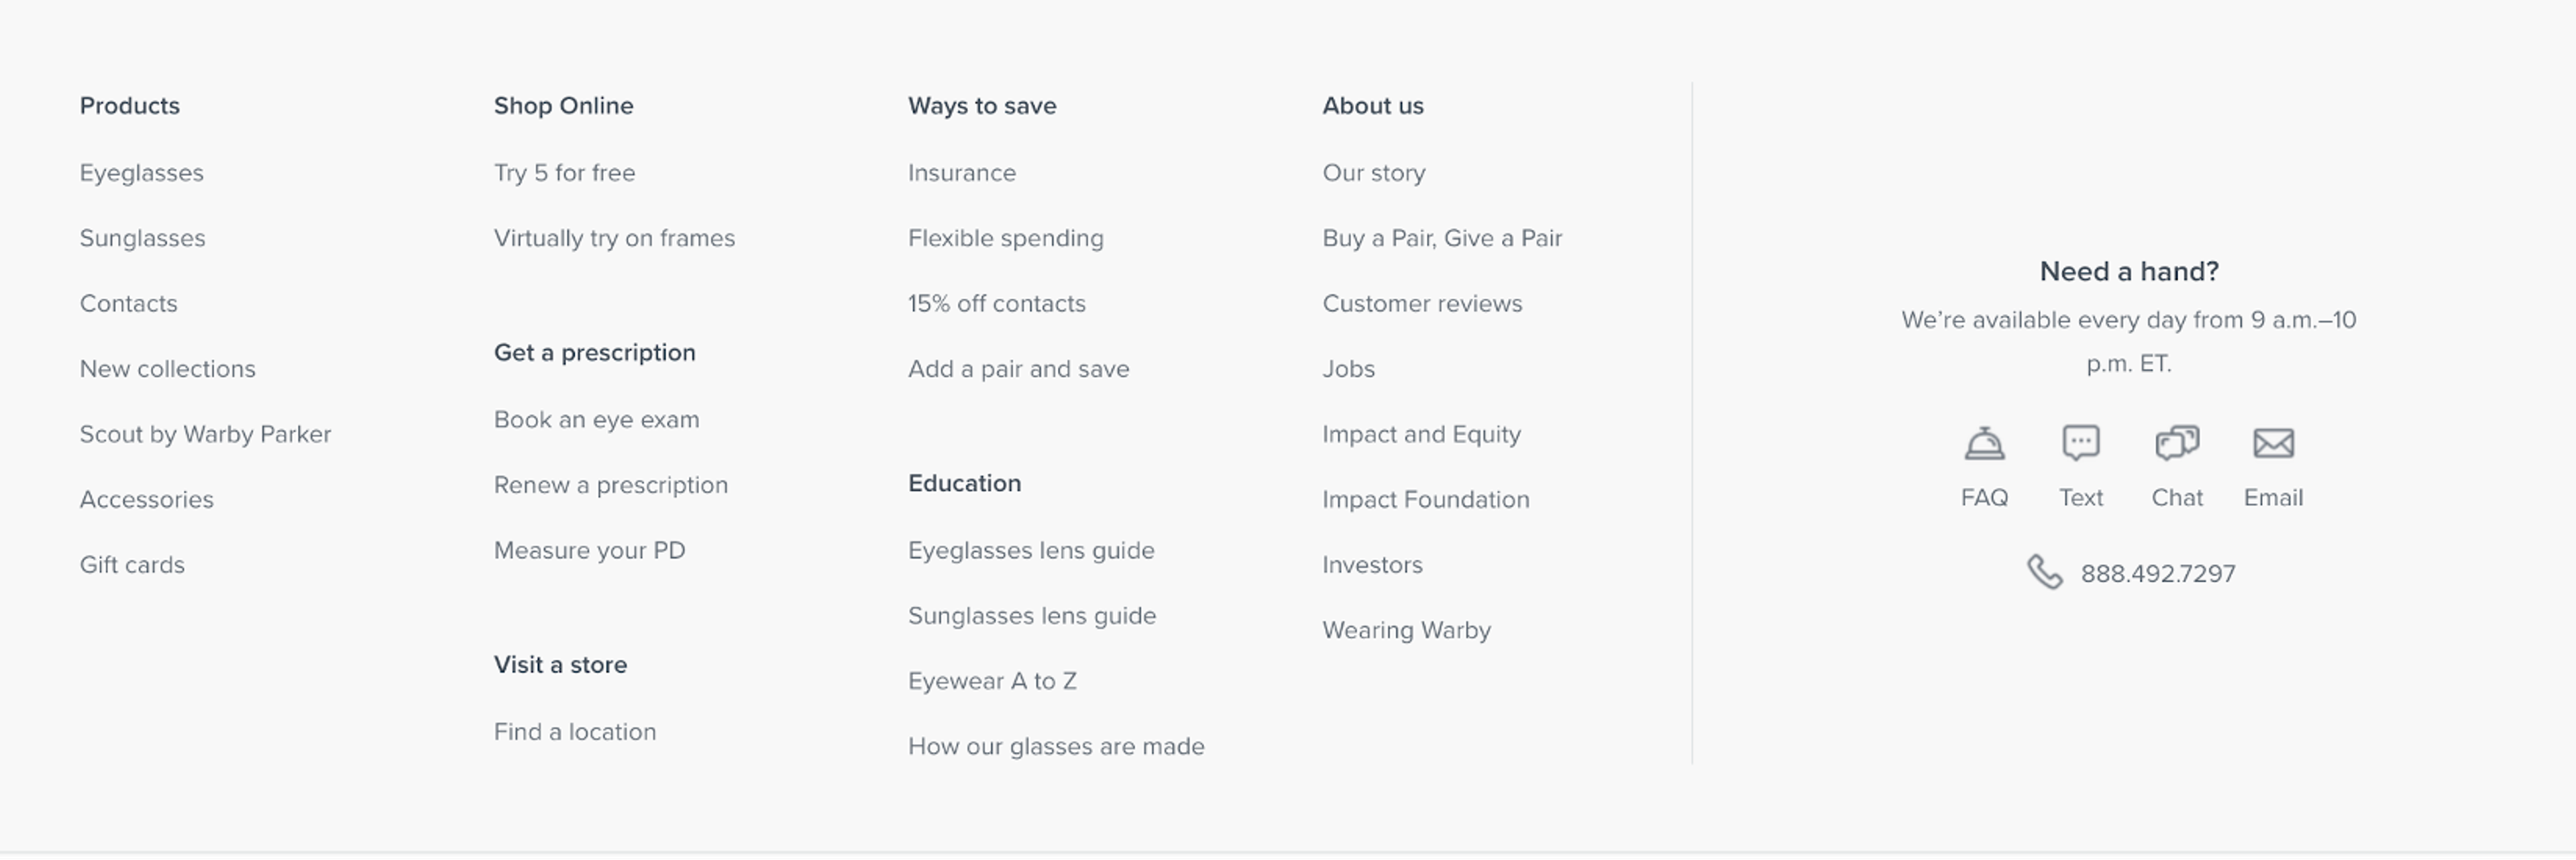Find a location

click(575, 731)
